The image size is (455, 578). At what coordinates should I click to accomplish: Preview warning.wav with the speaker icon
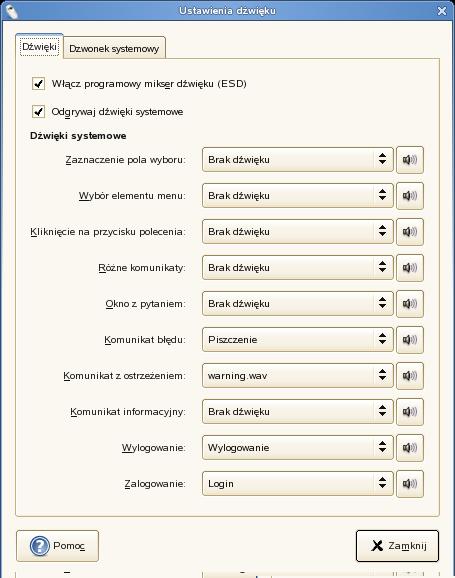[410, 376]
